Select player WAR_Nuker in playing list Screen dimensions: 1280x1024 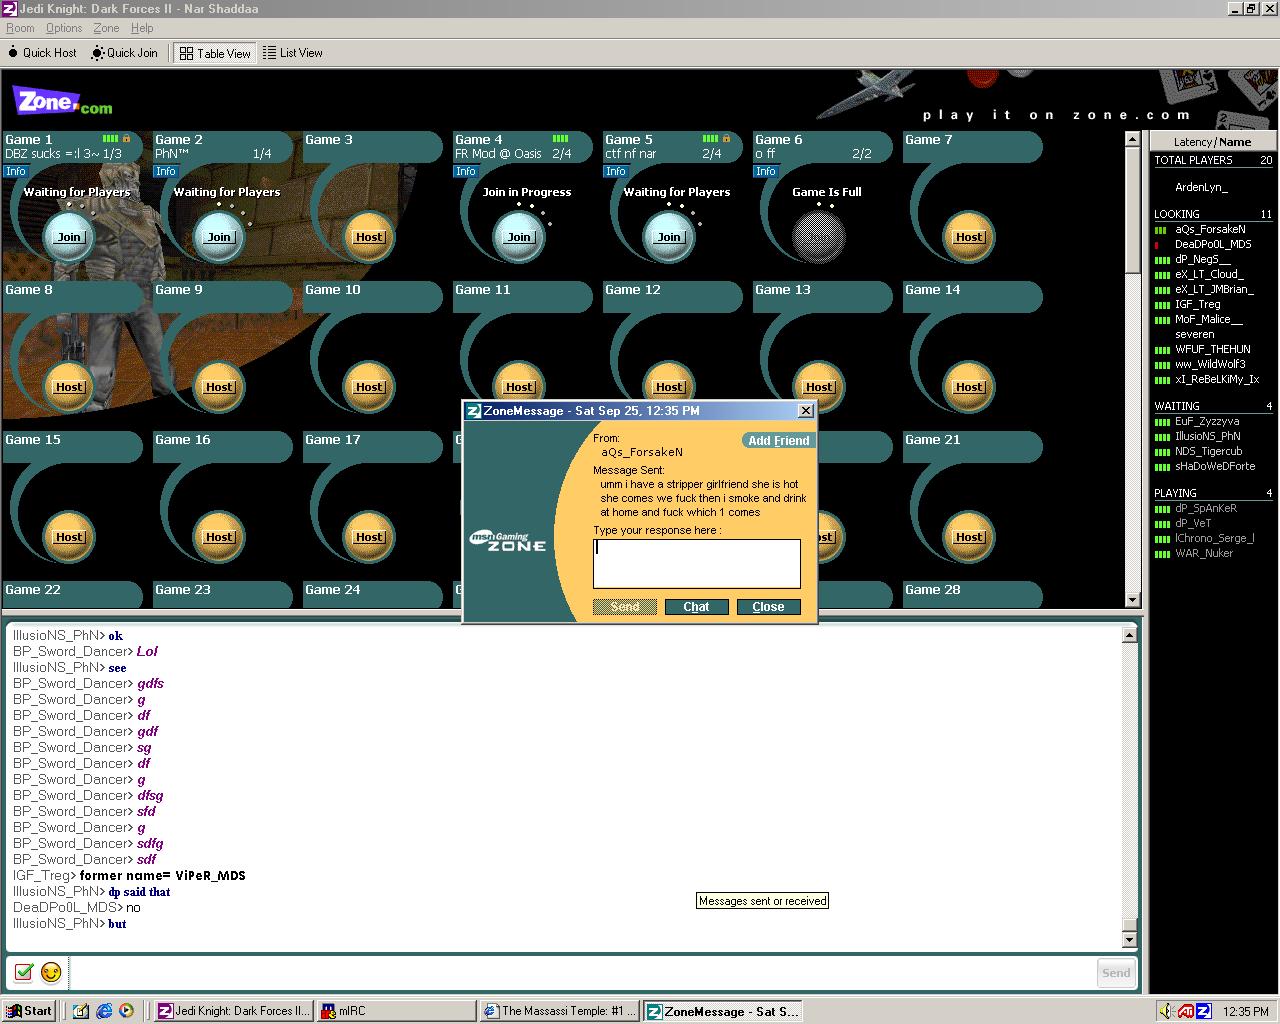[x=1204, y=553]
